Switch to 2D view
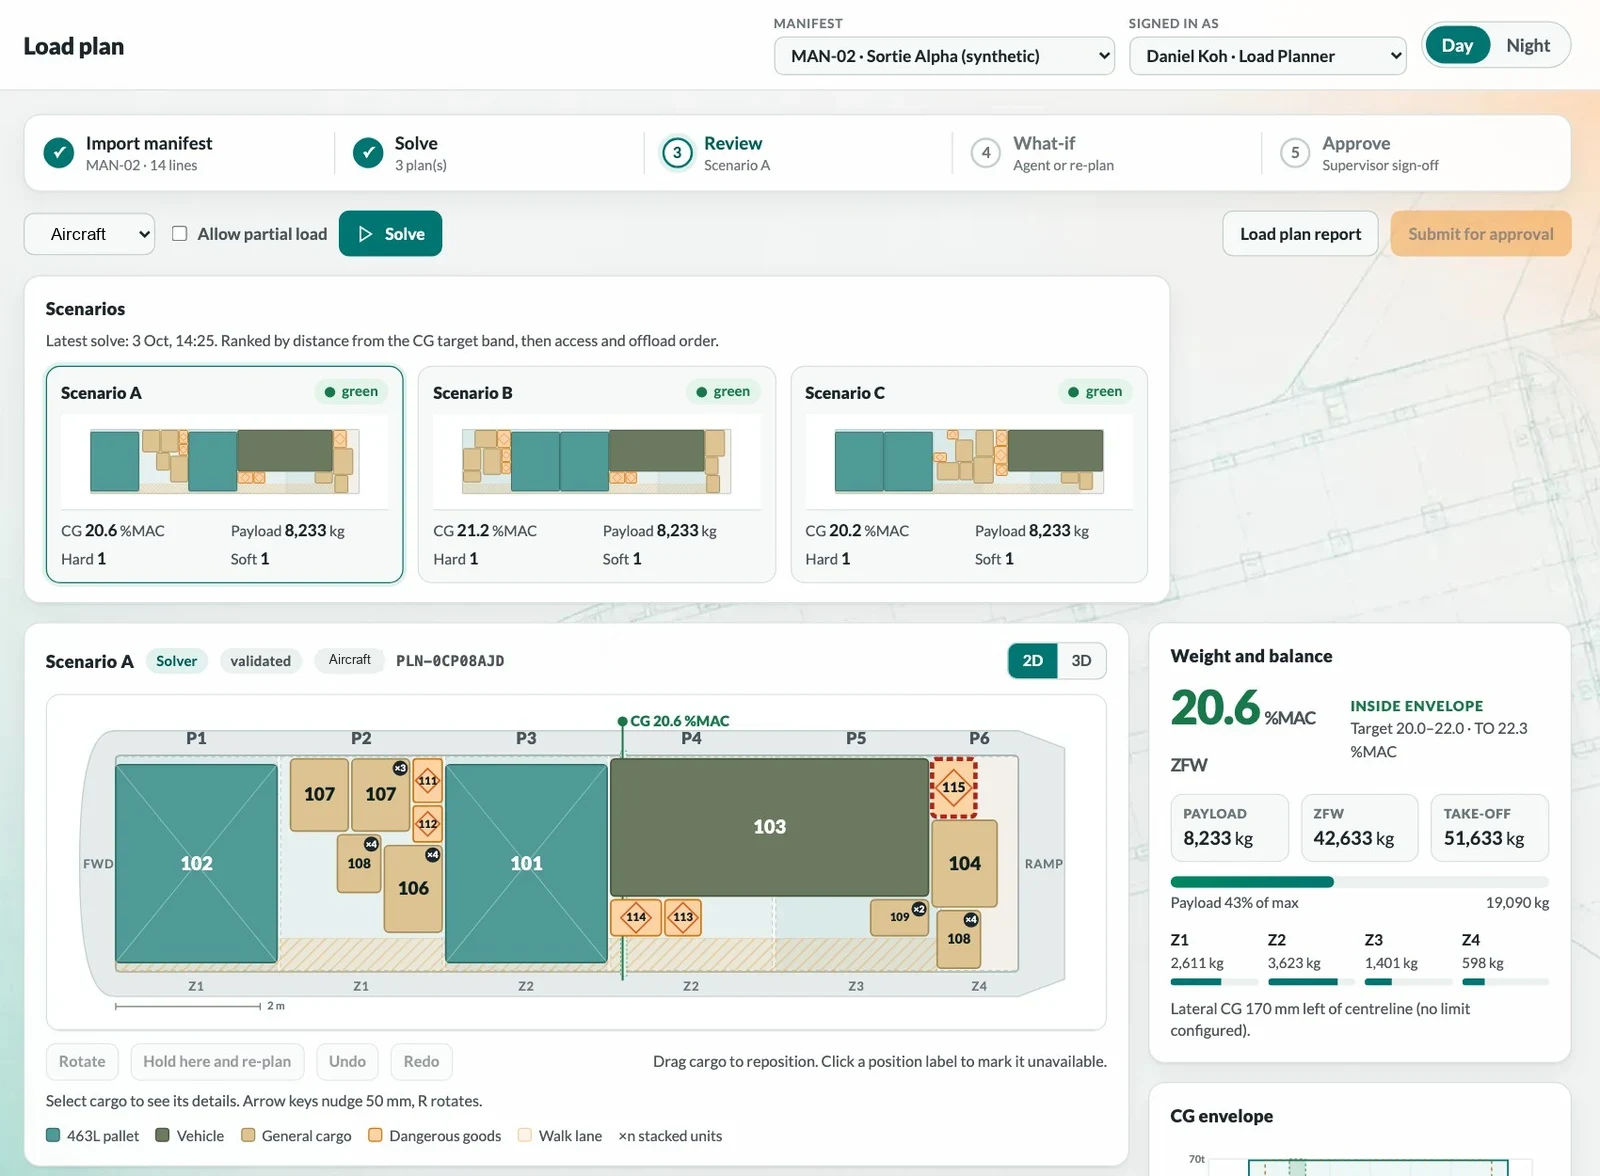1600x1176 pixels. pyautogui.click(x=1033, y=661)
